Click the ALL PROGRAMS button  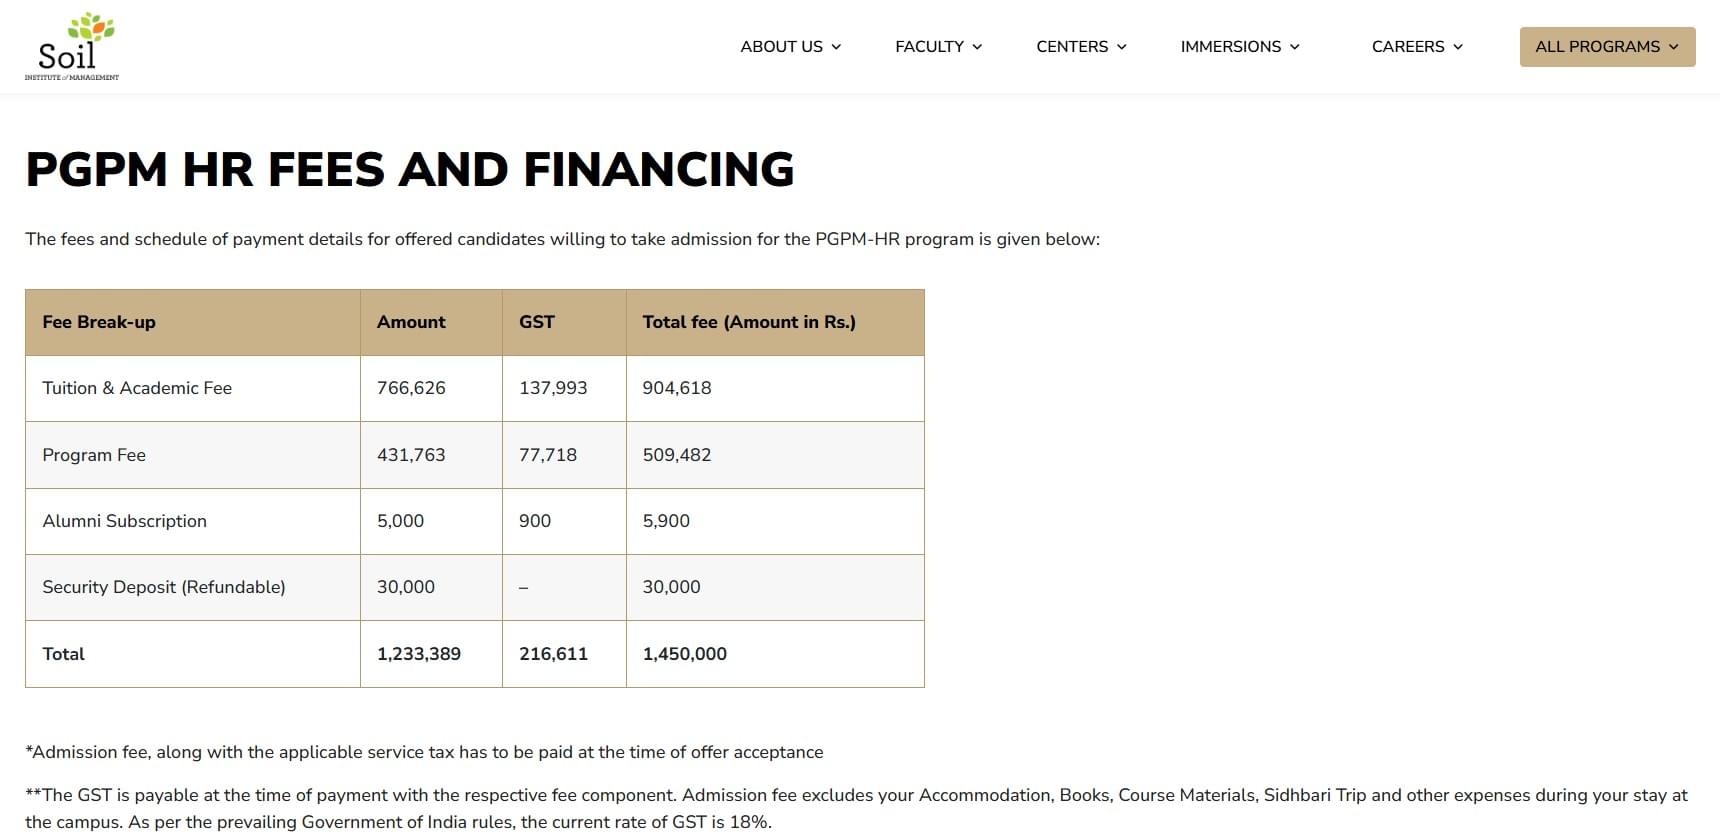tap(1597, 47)
